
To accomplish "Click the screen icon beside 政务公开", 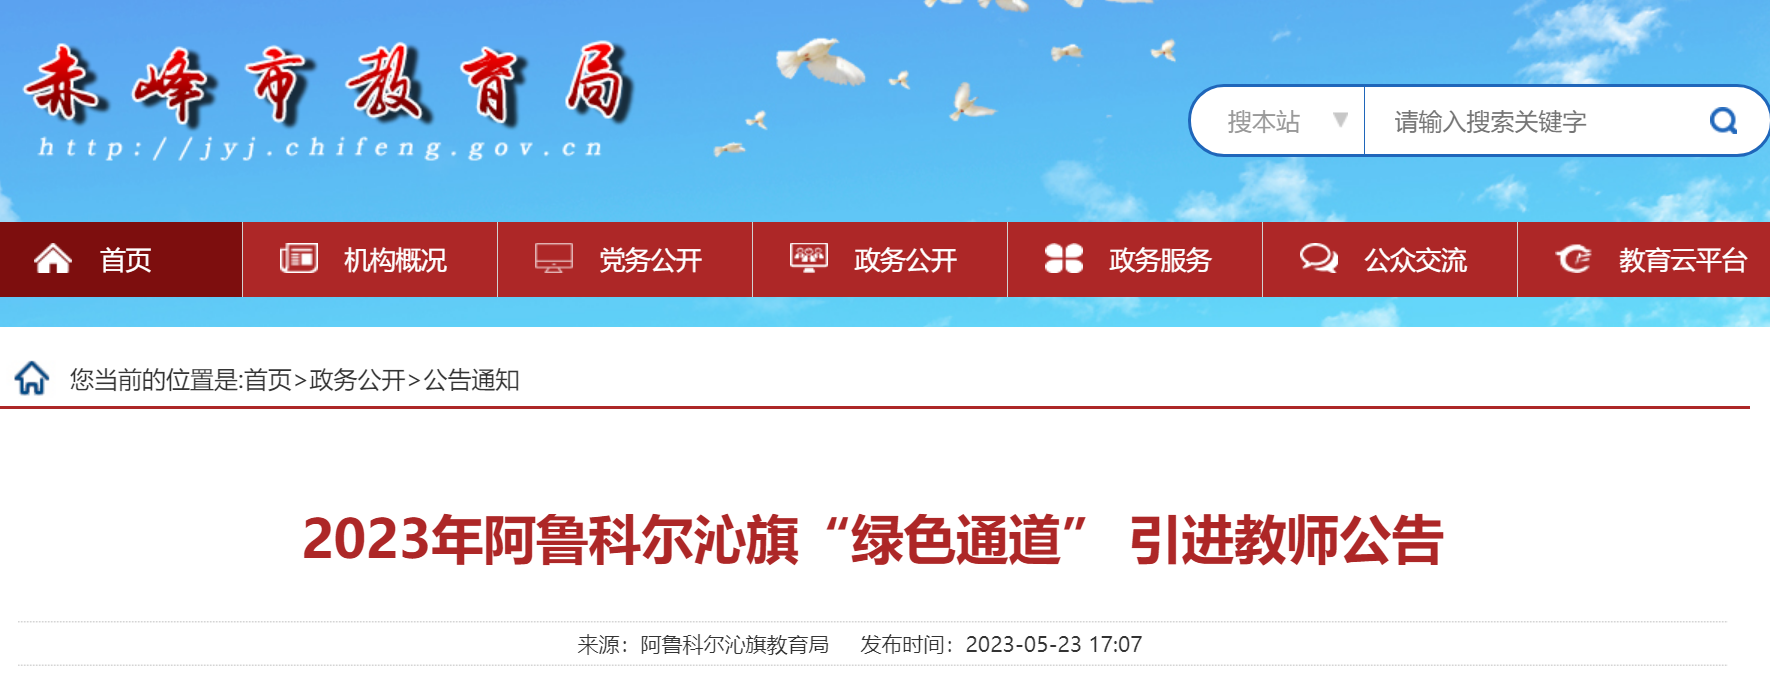I will point(808,258).
